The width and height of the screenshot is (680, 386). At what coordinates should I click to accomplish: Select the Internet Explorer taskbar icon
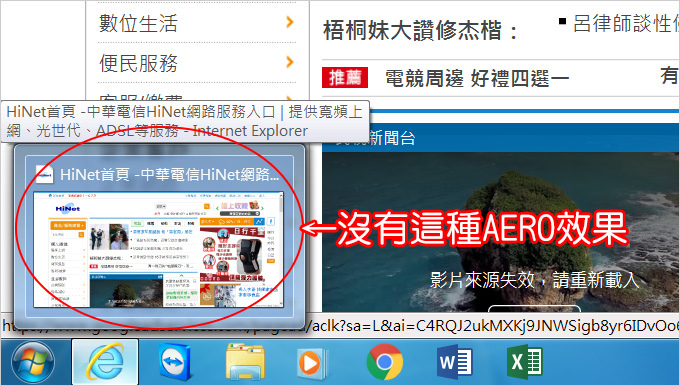click(x=105, y=362)
